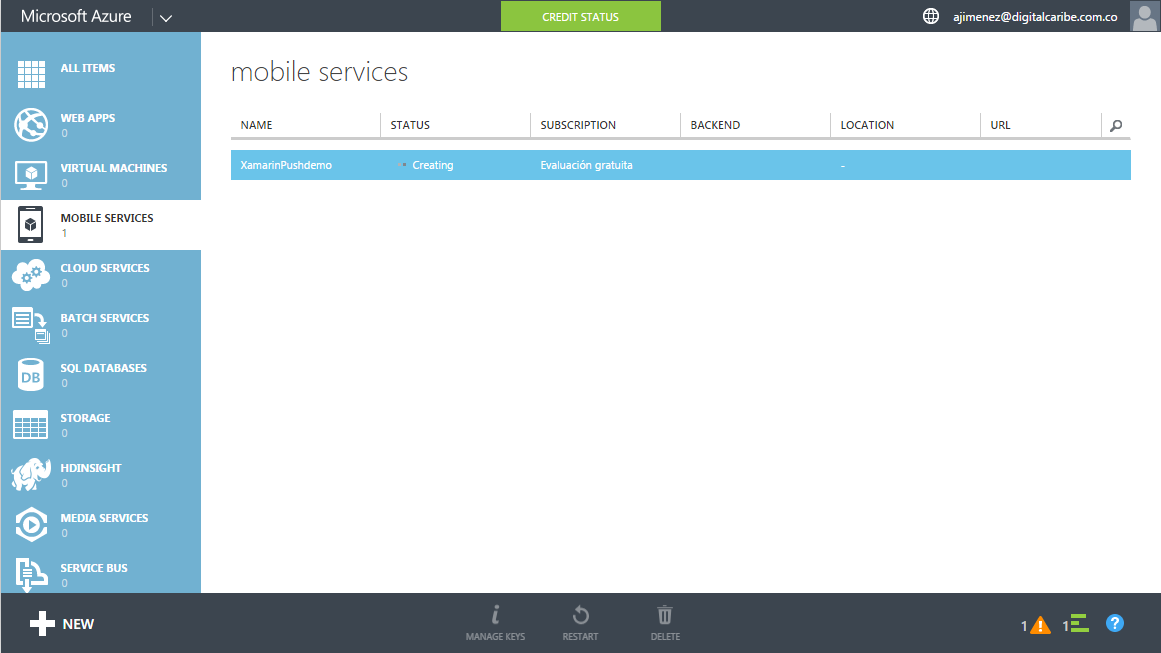Sort by STATUS column header
Viewport: 1161px width, 653px height.
click(x=410, y=125)
